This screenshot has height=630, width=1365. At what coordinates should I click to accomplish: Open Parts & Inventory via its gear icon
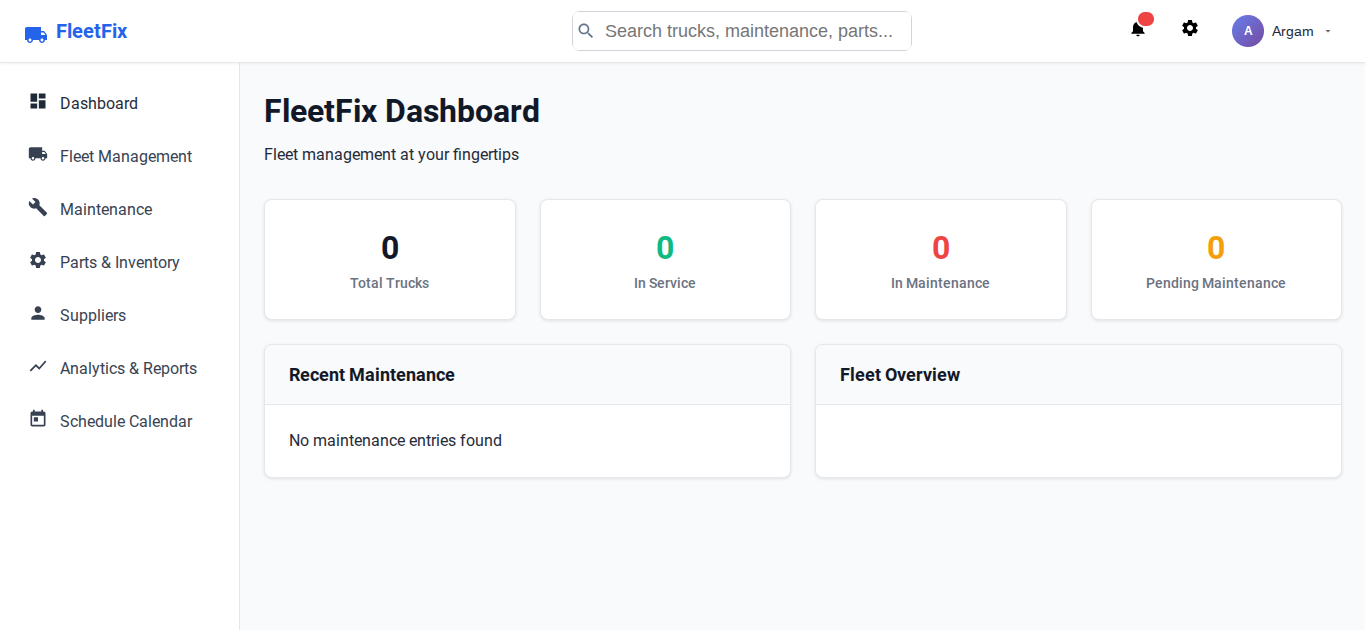pyautogui.click(x=37, y=261)
